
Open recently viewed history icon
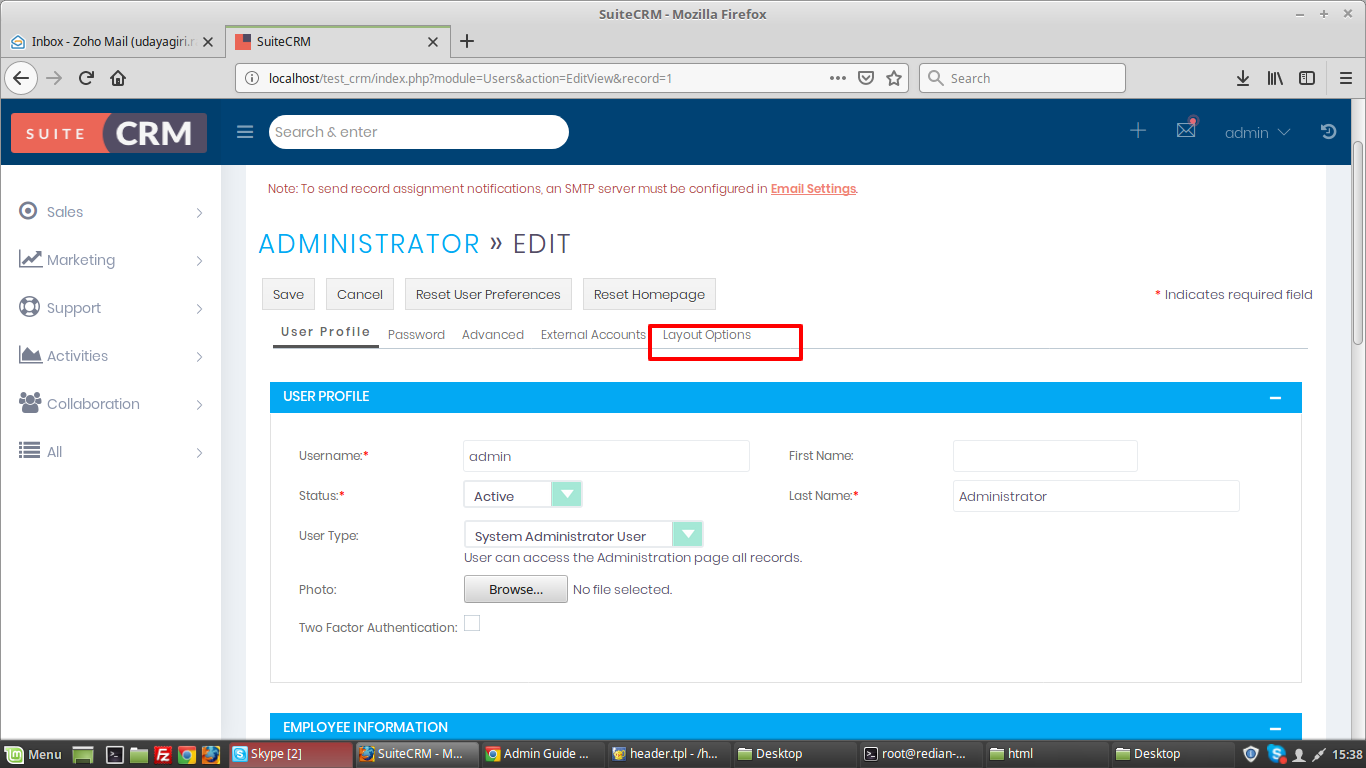(x=1328, y=131)
